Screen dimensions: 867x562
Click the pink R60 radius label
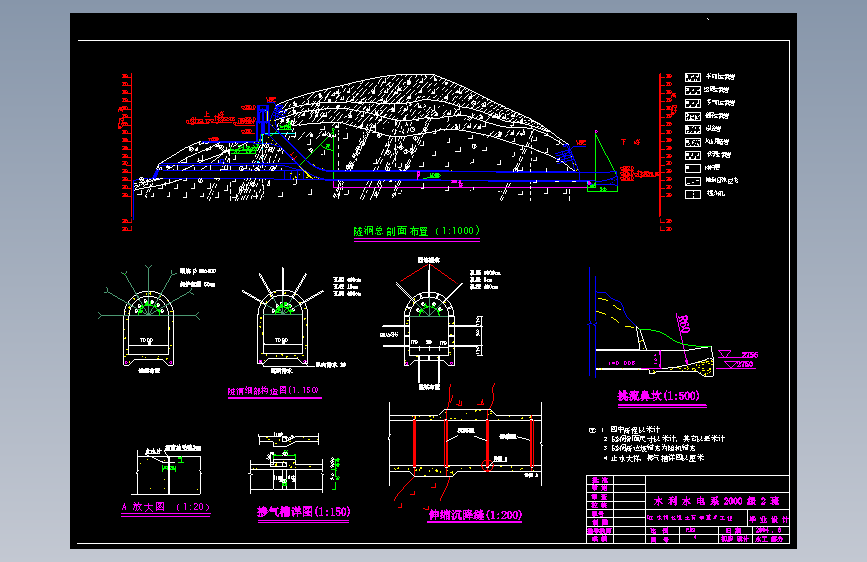(x=683, y=324)
